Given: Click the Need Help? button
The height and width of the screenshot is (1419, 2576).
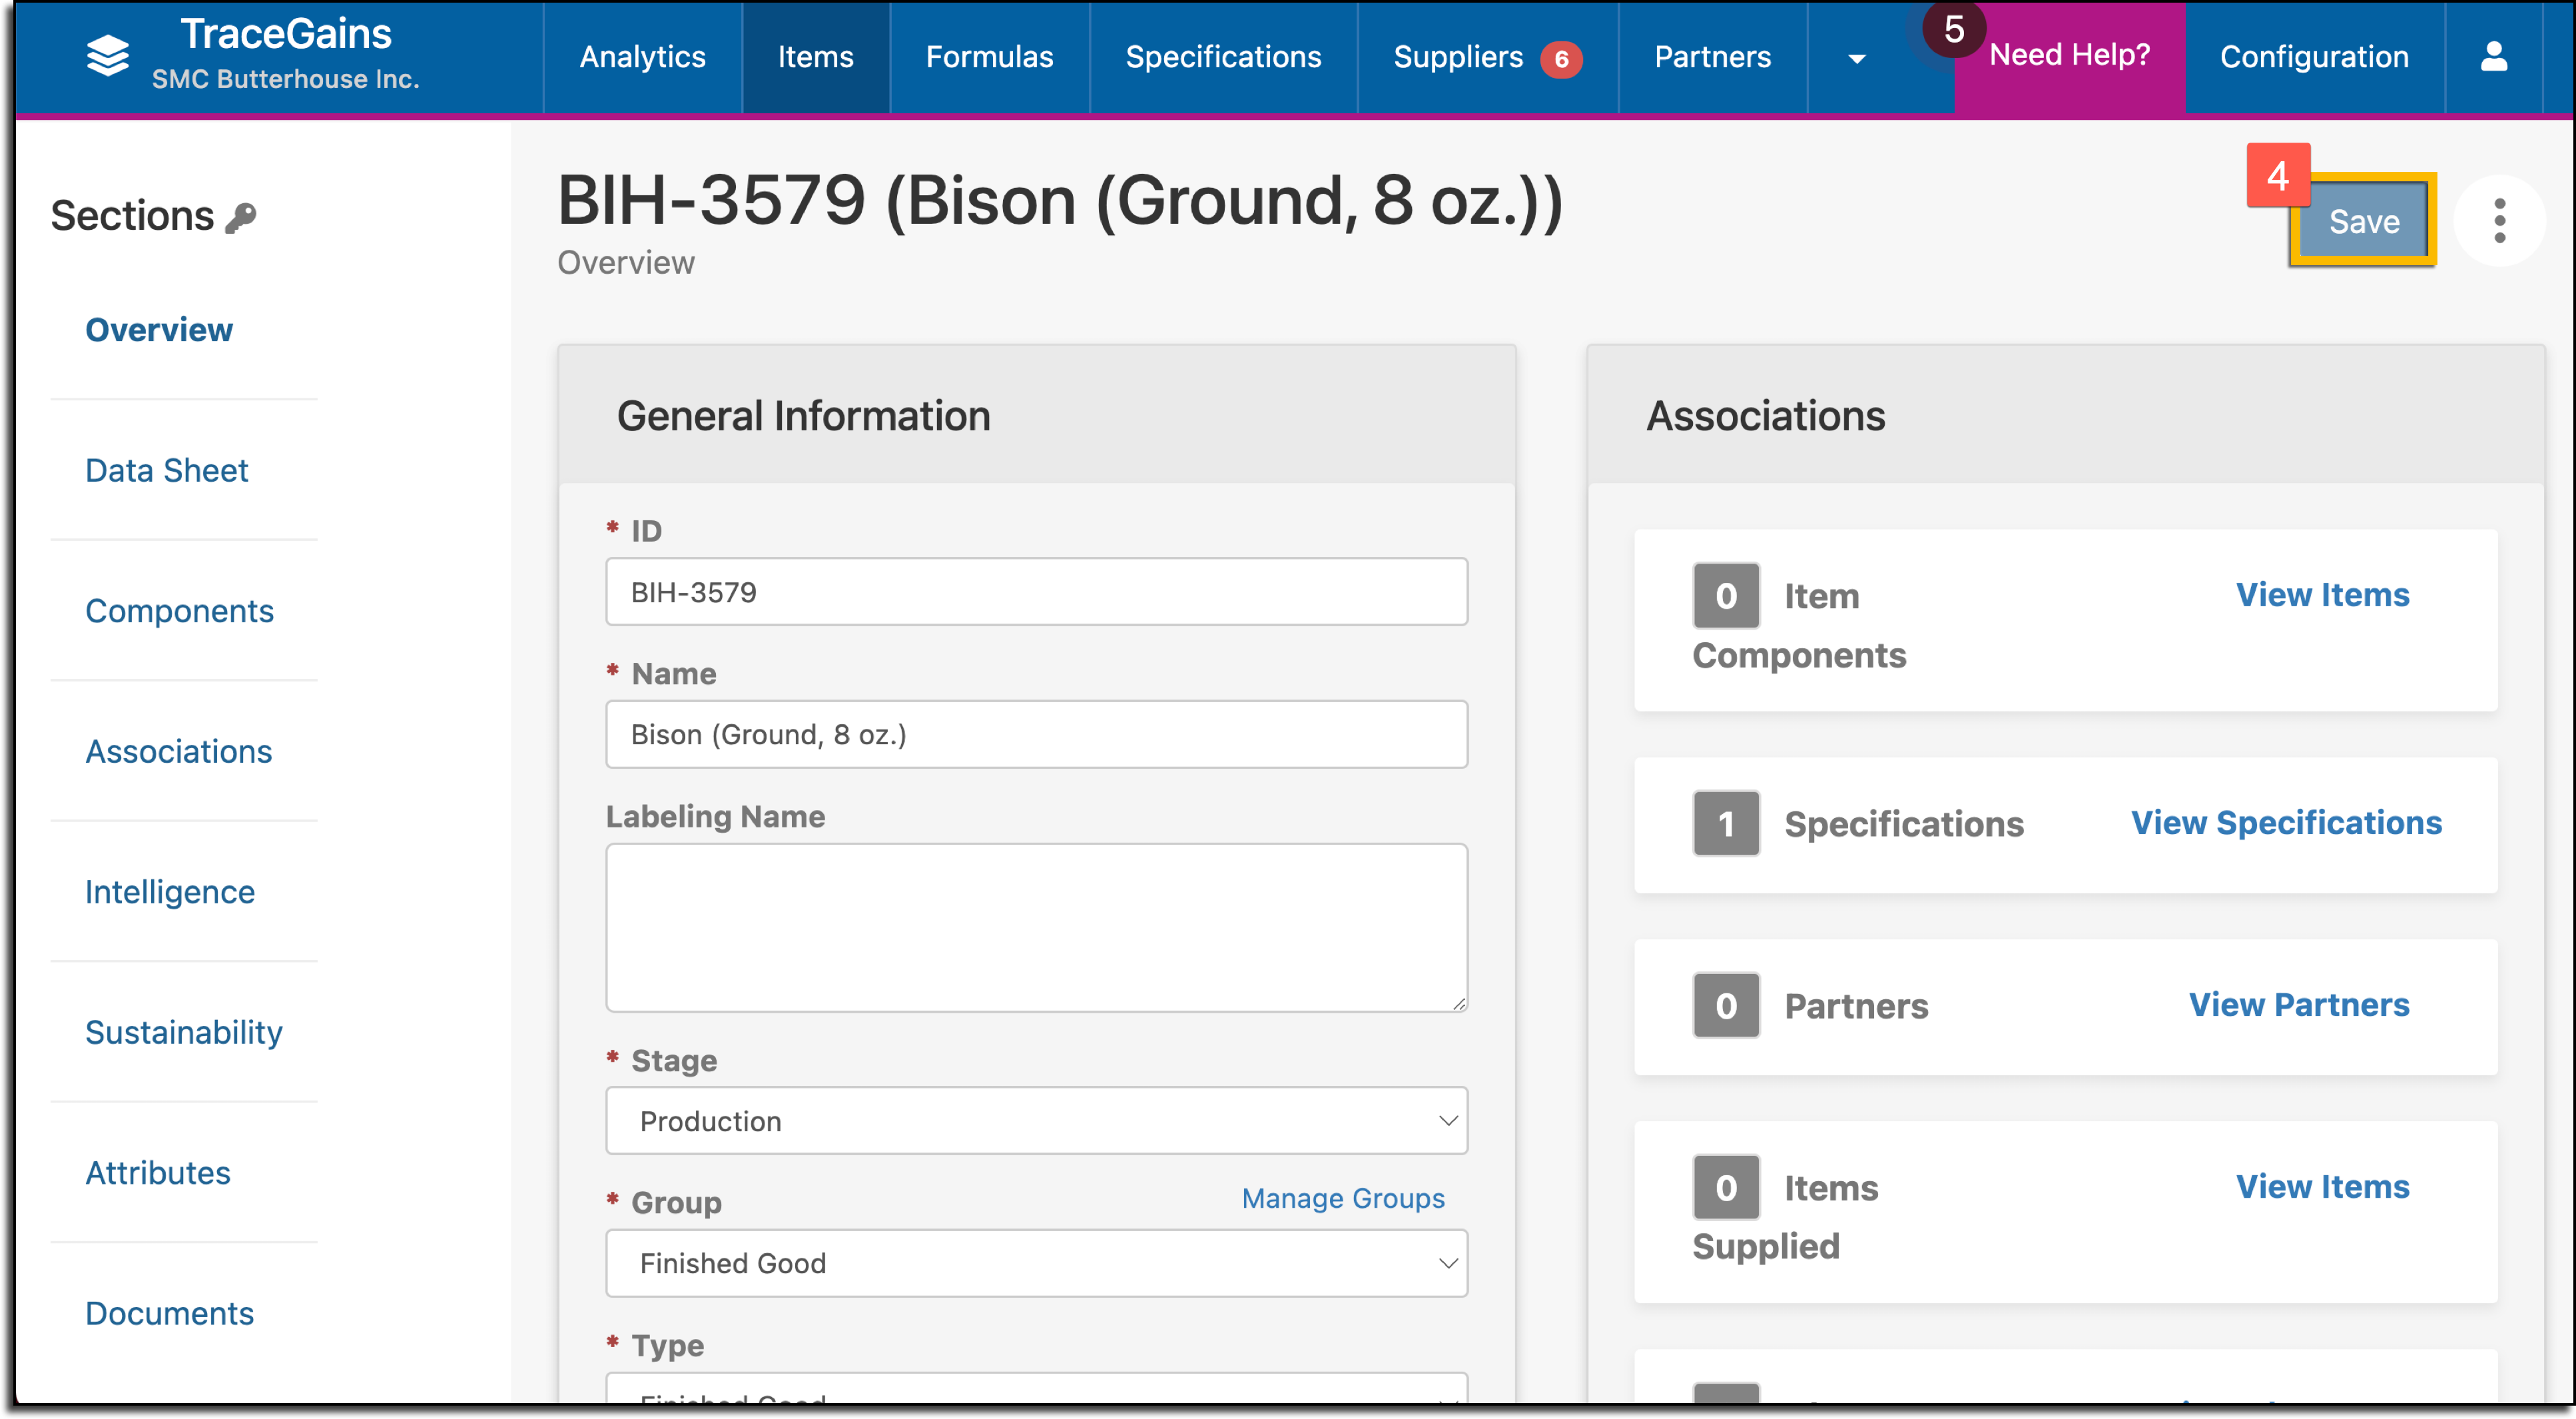Looking at the screenshot, I should (2069, 55).
